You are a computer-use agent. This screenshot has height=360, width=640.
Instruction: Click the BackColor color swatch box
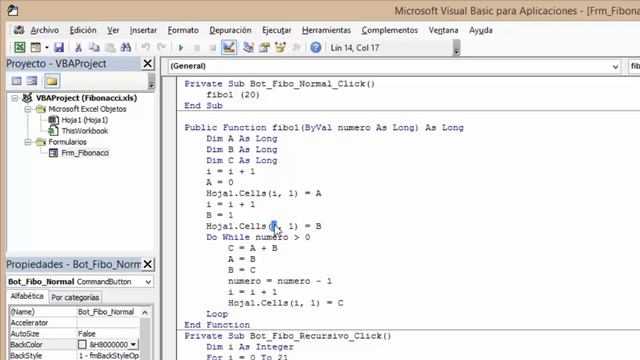point(82,345)
